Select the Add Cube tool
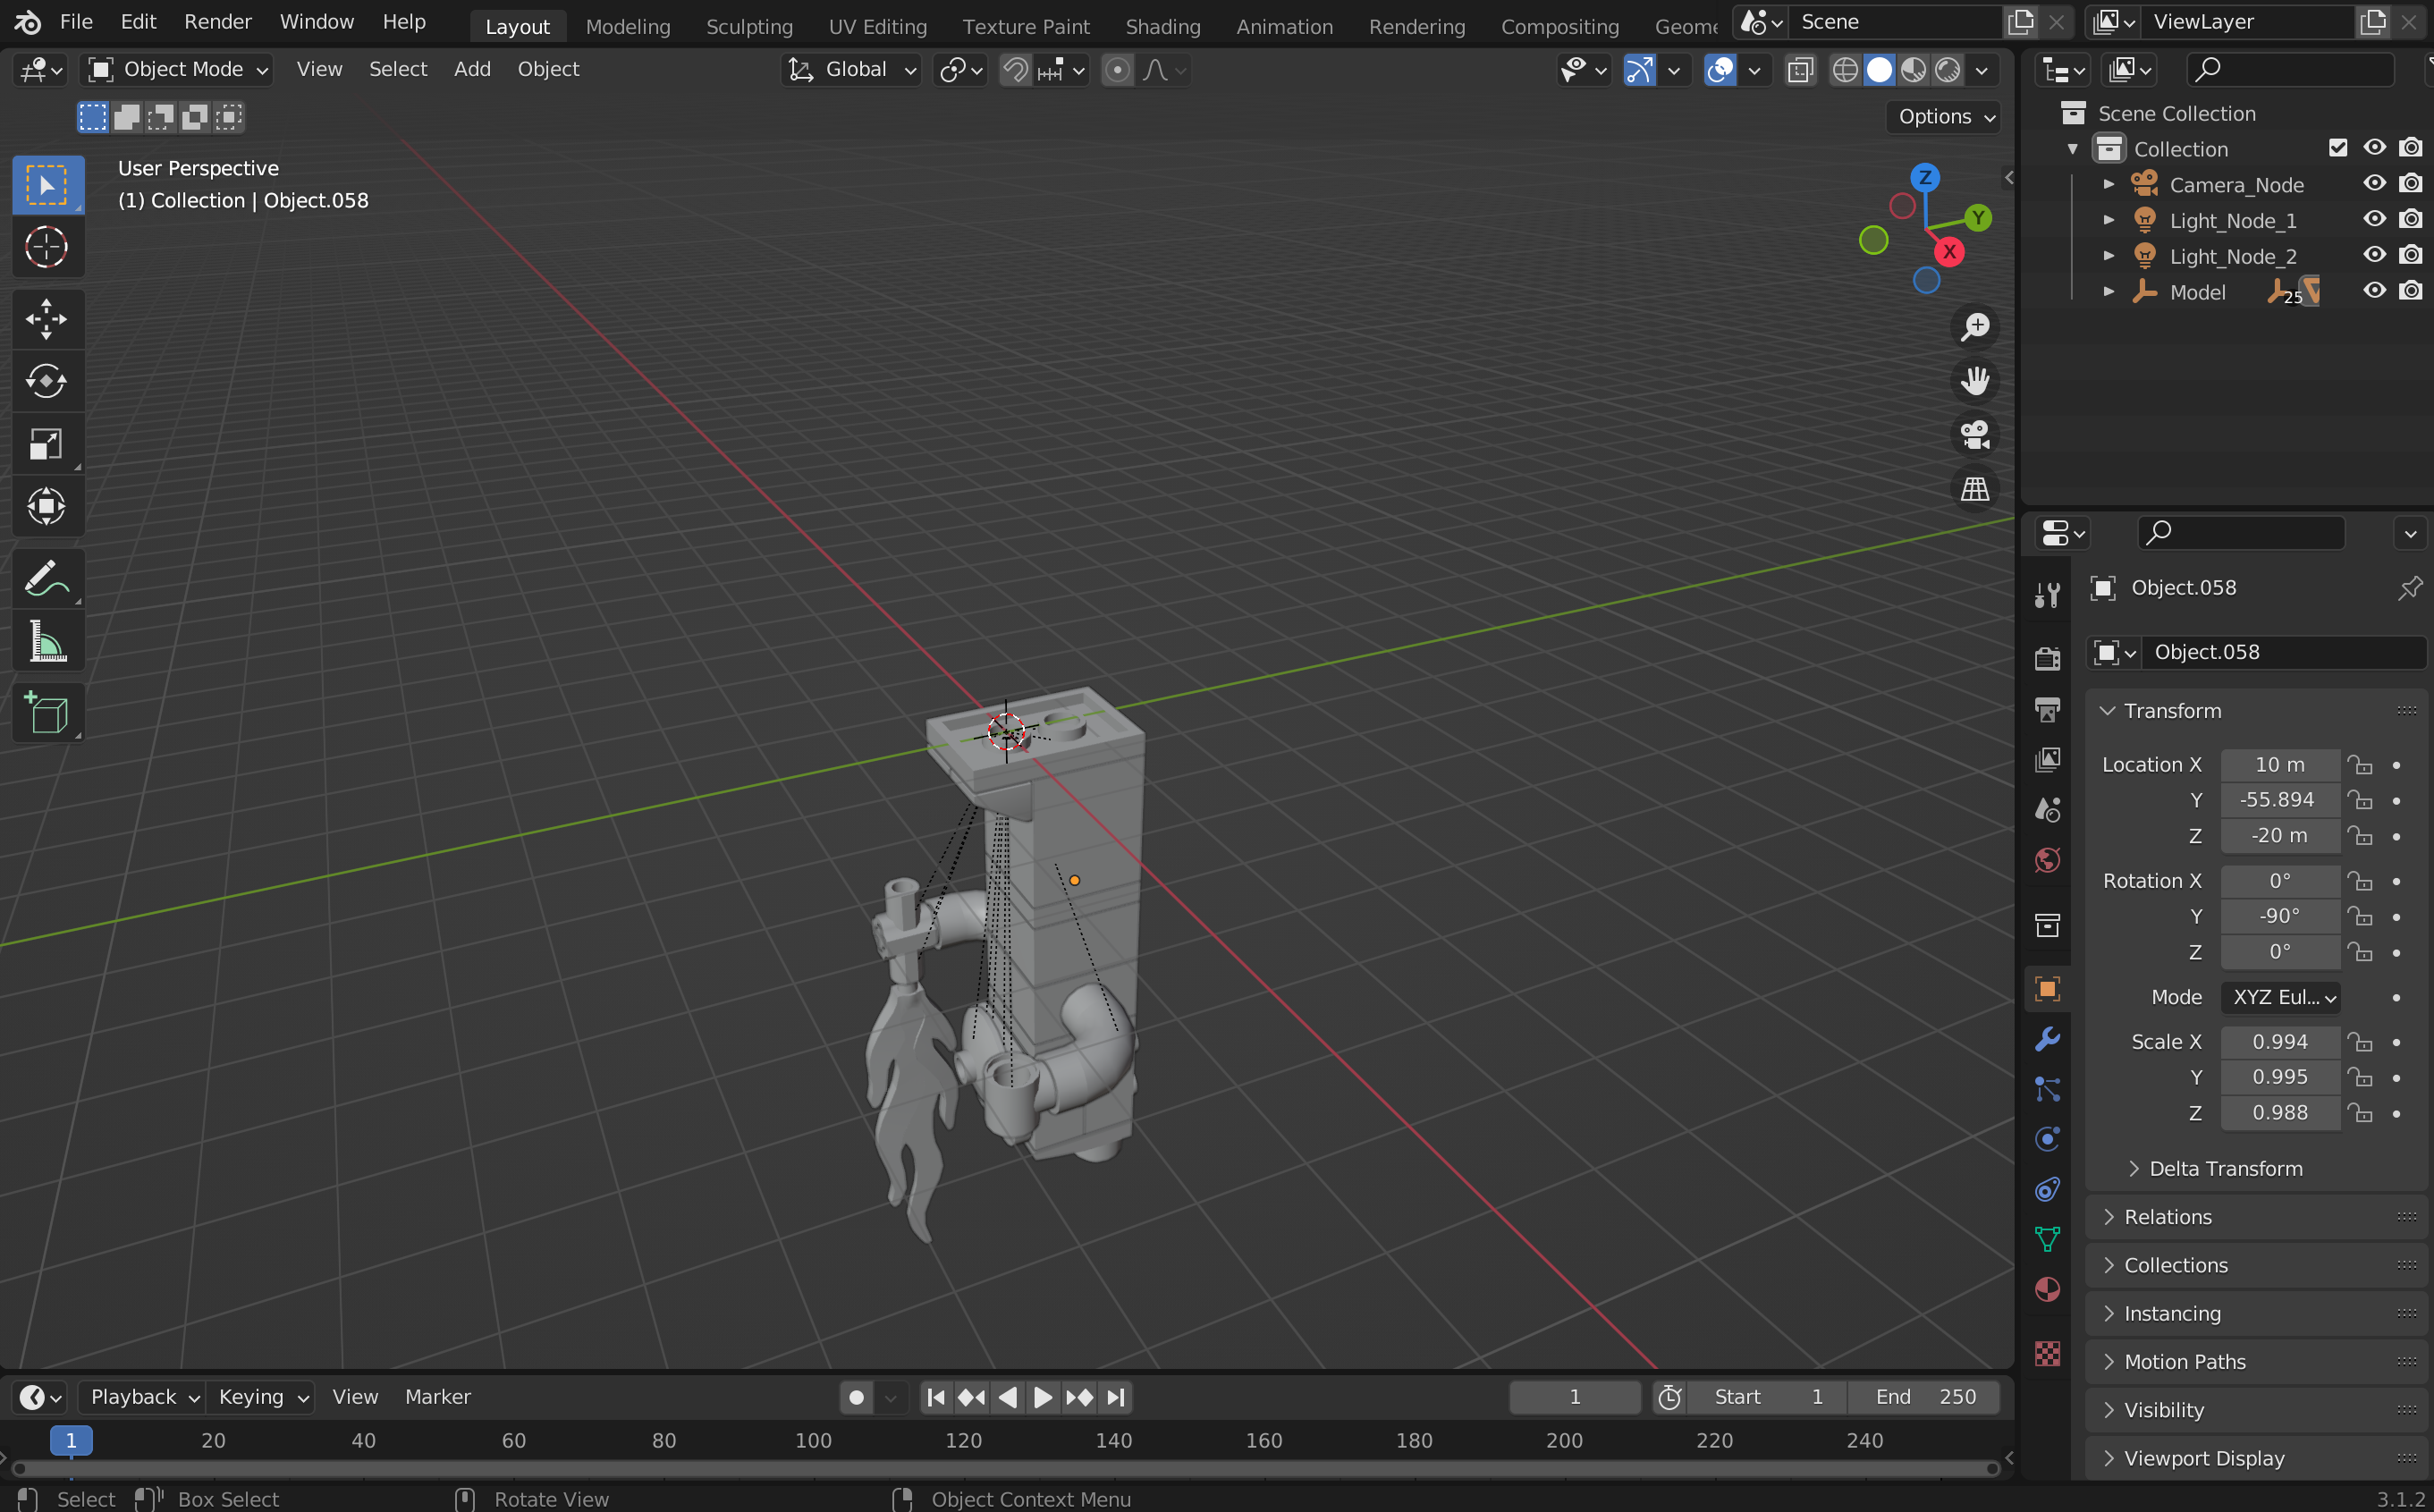2434x1512 pixels. 46,713
